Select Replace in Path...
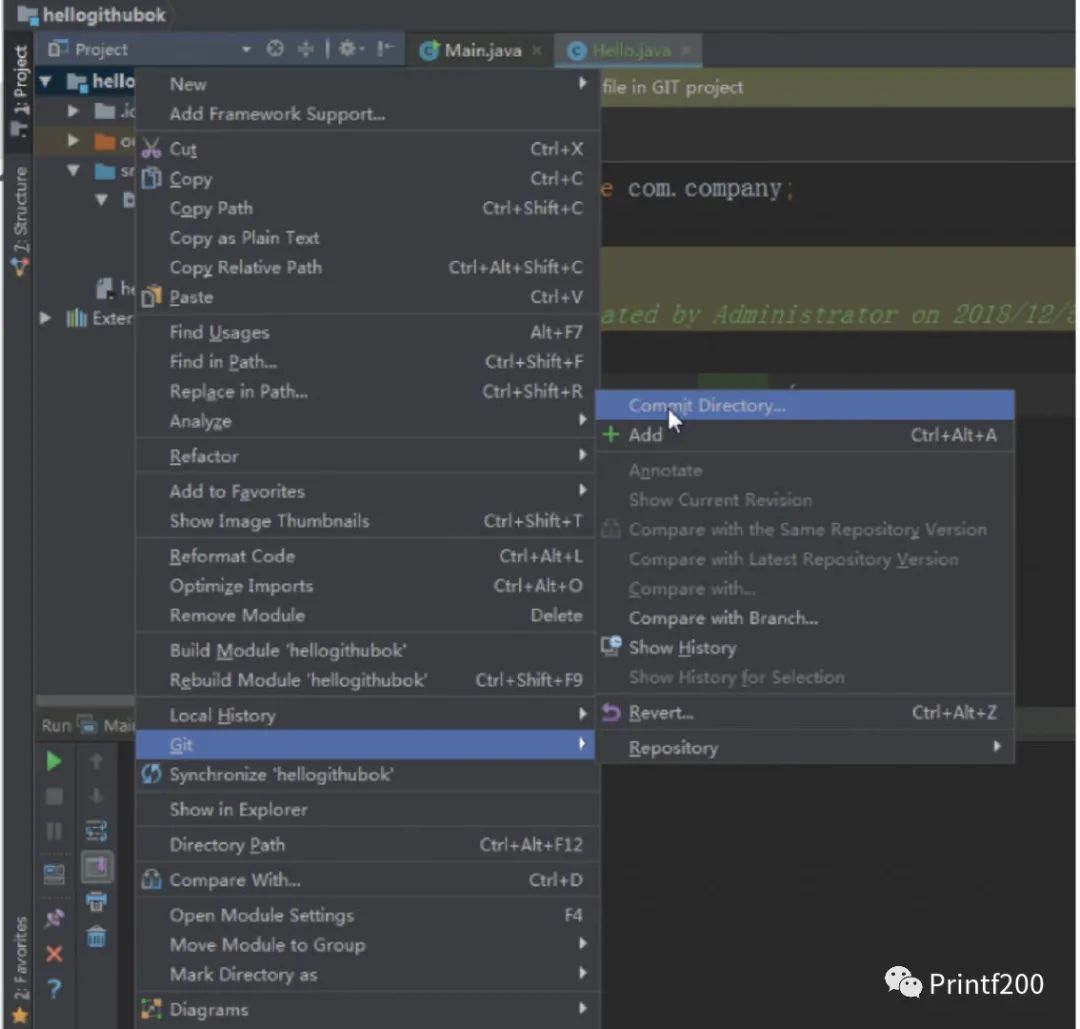Viewport: 1080px width, 1029px height. (x=365, y=391)
